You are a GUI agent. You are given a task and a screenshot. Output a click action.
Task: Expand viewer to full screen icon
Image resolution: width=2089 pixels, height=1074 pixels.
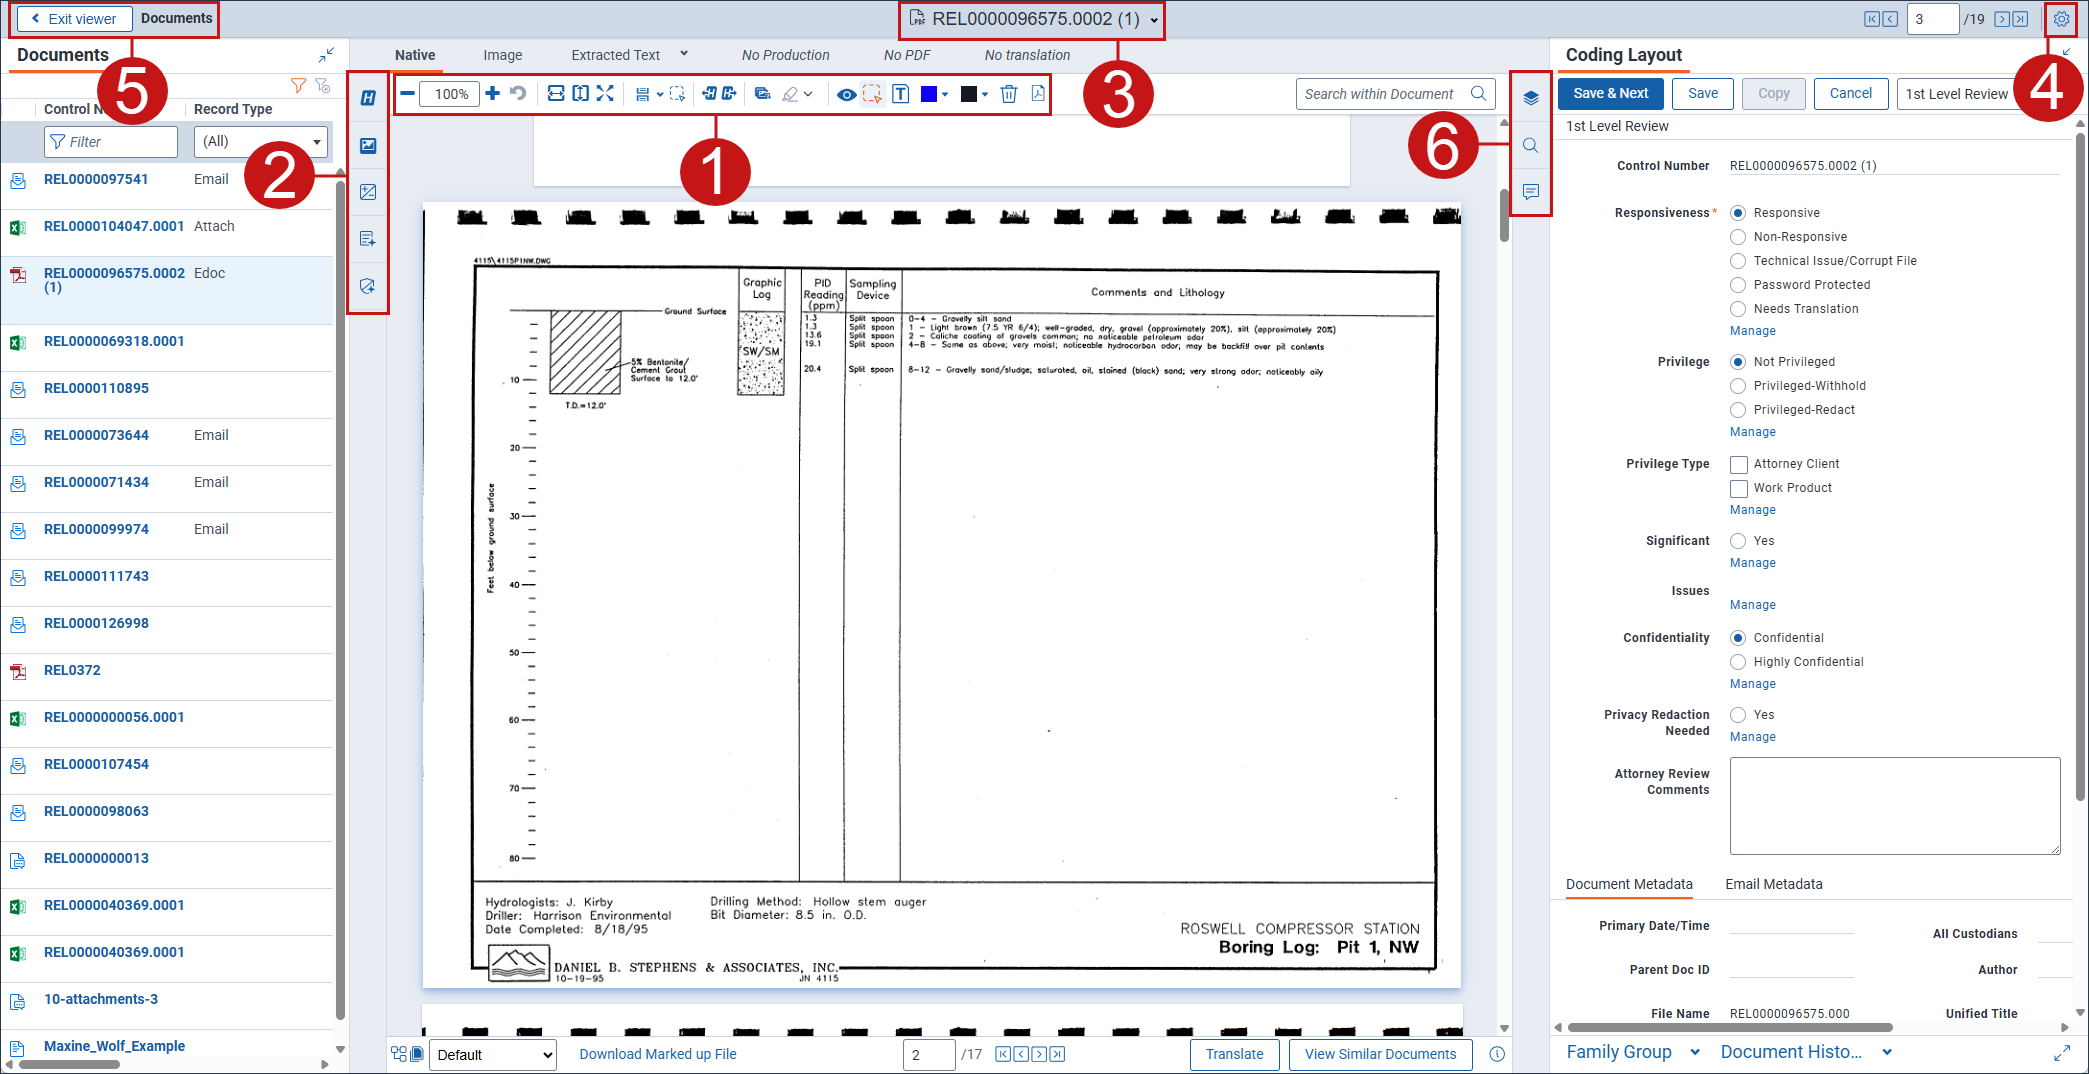coord(605,94)
